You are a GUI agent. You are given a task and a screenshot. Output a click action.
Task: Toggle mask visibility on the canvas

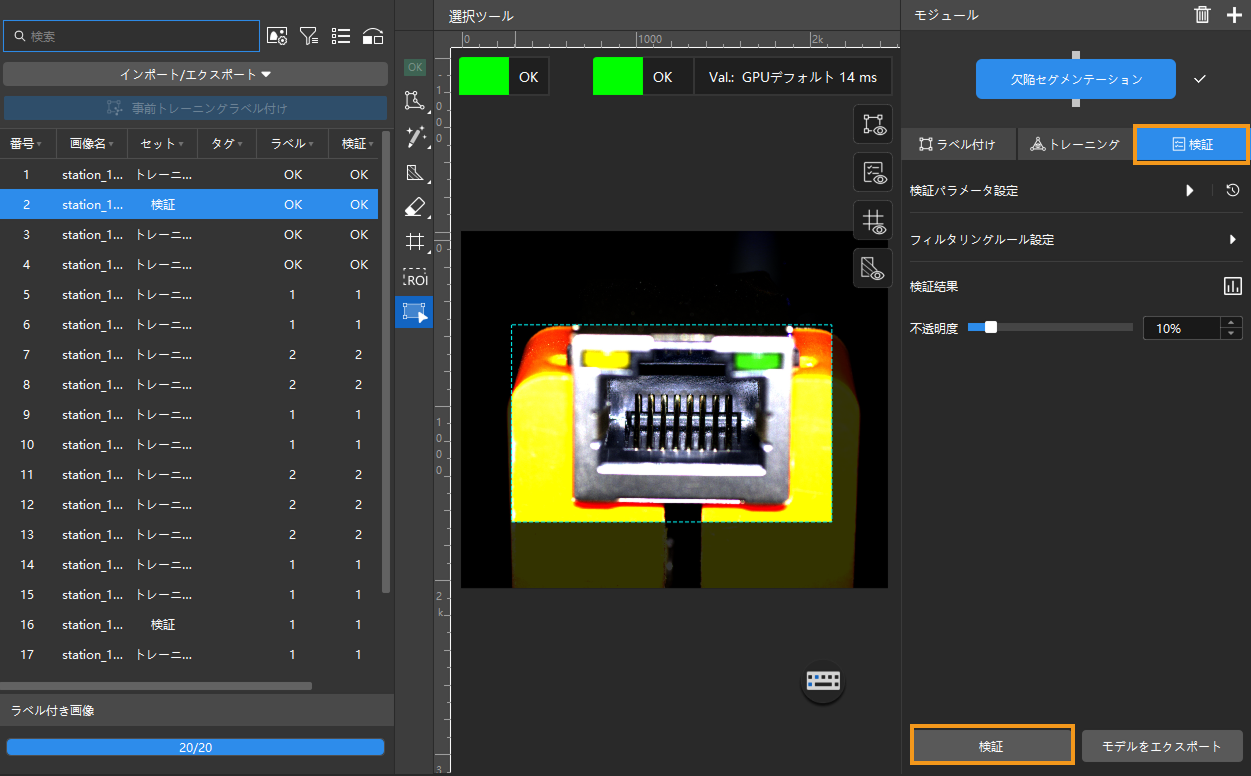[x=873, y=268]
